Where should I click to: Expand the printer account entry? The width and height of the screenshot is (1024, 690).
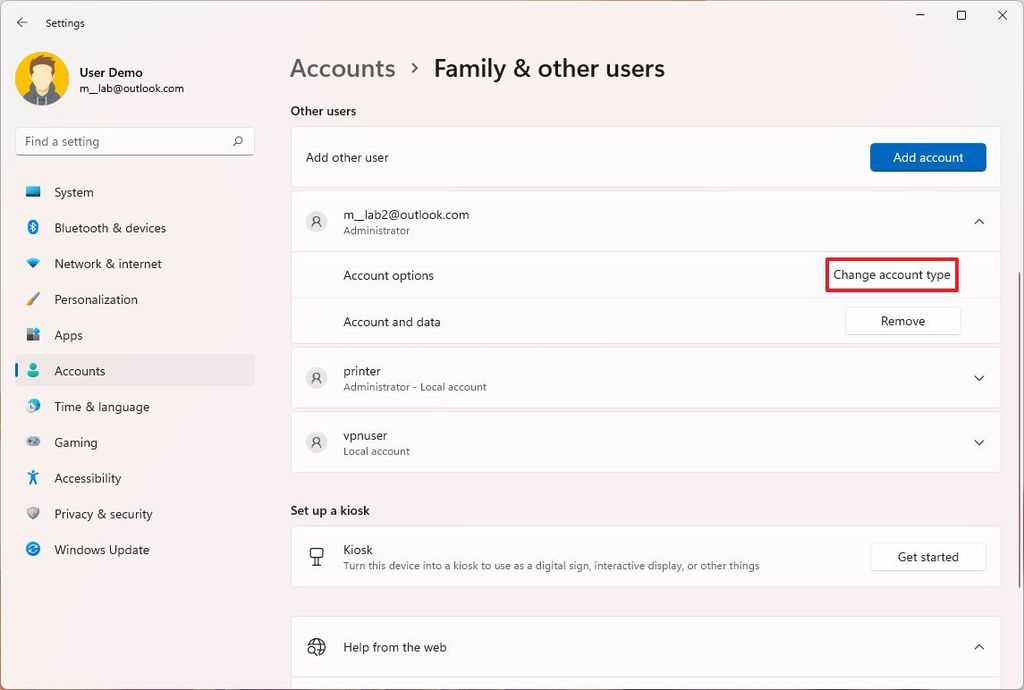coord(979,378)
